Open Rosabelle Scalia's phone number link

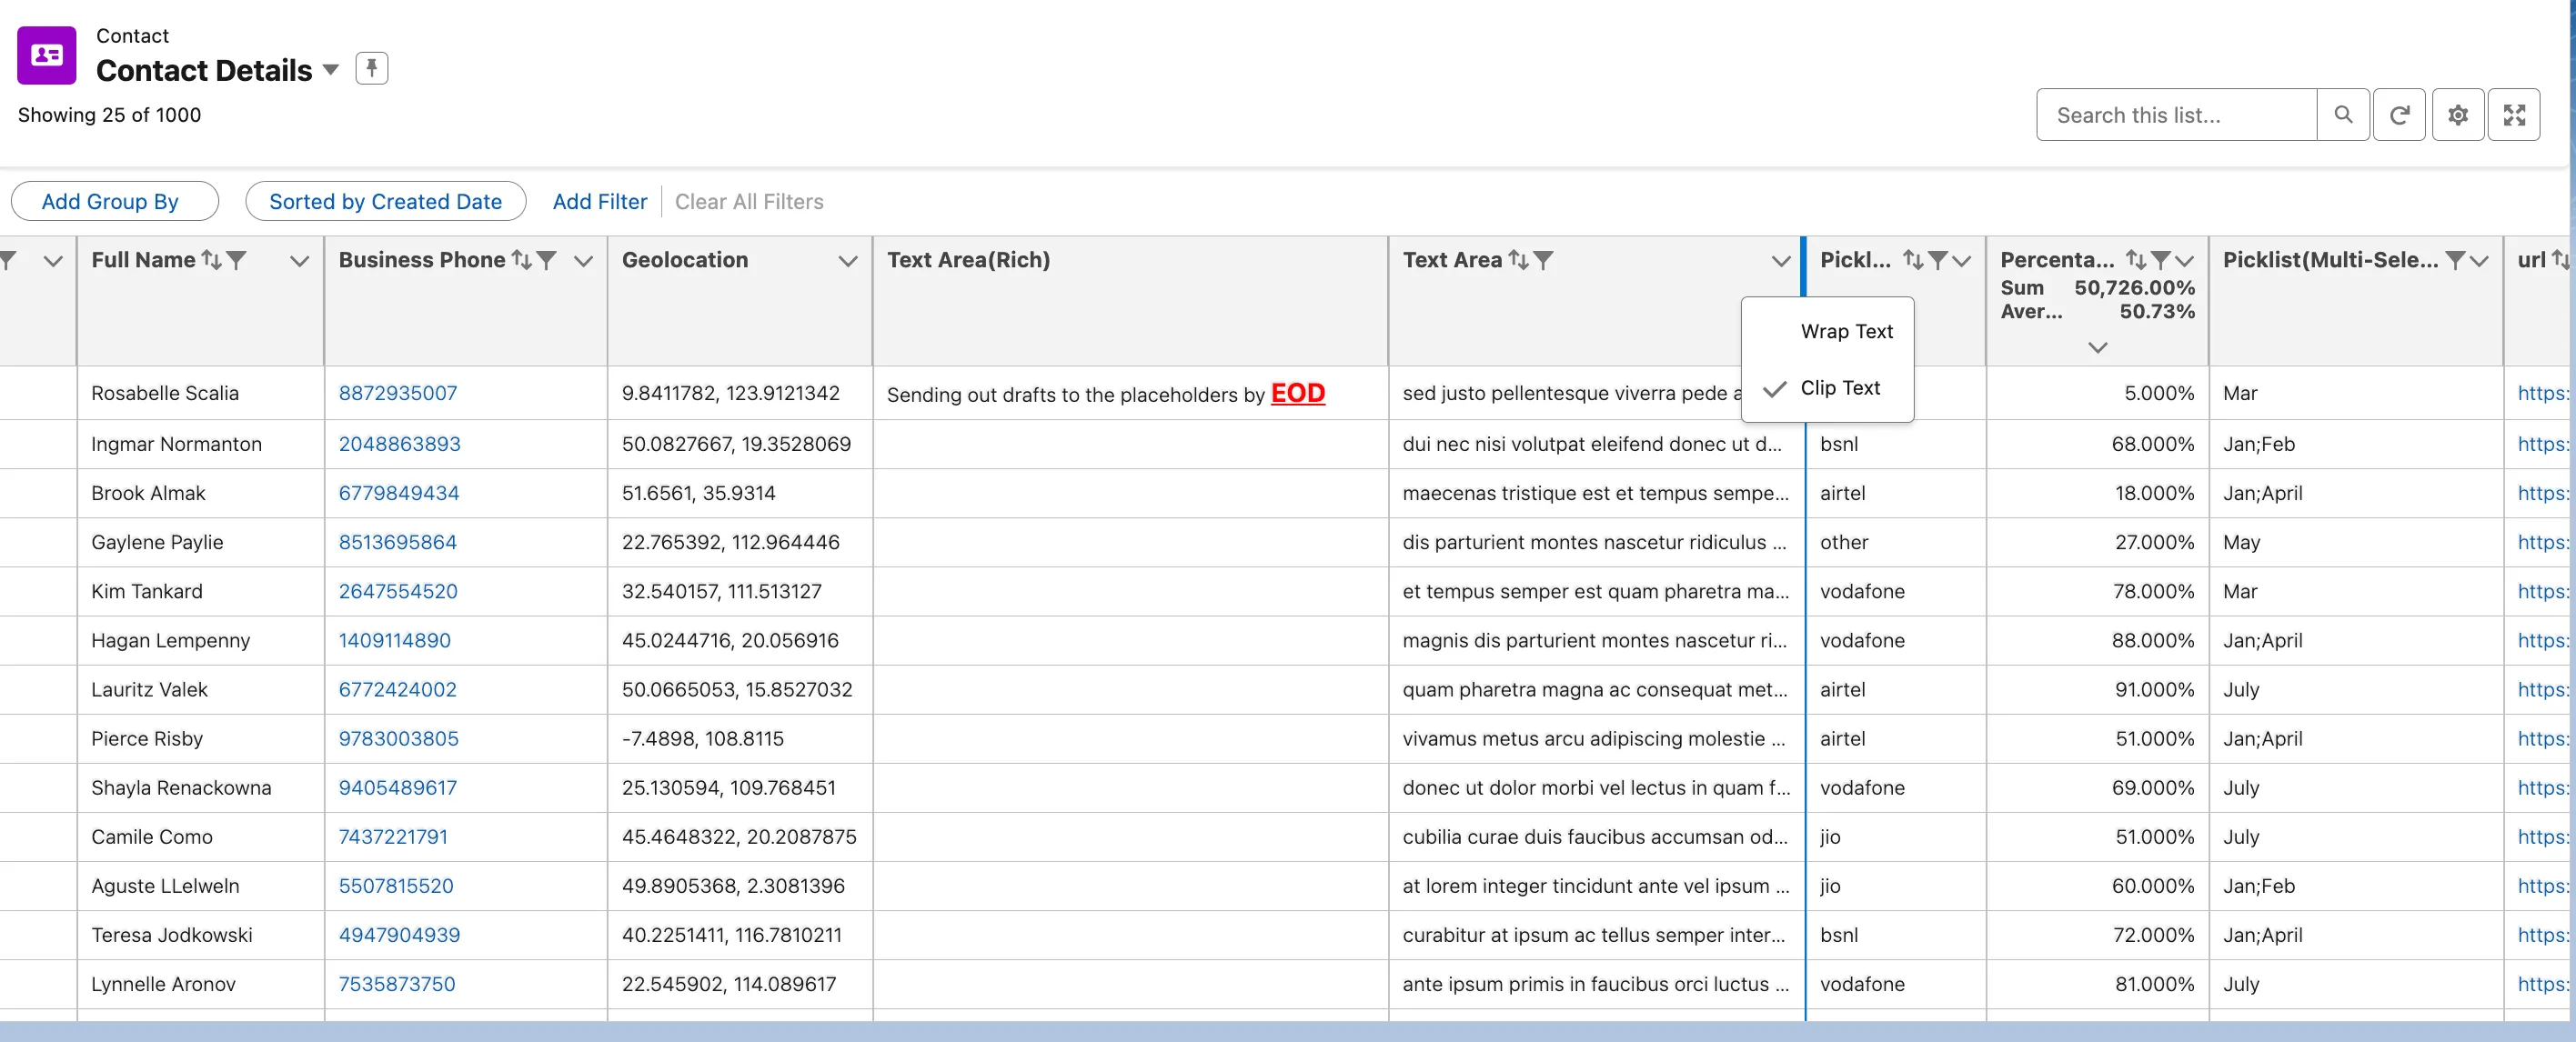(397, 392)
